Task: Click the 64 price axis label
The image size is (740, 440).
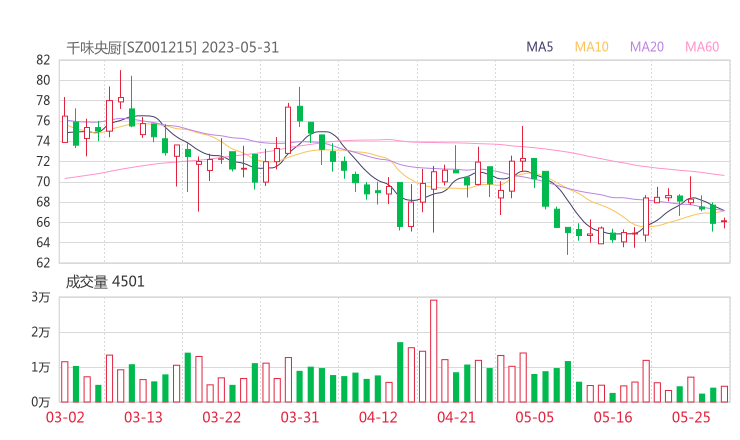Action: click(43, 243)
